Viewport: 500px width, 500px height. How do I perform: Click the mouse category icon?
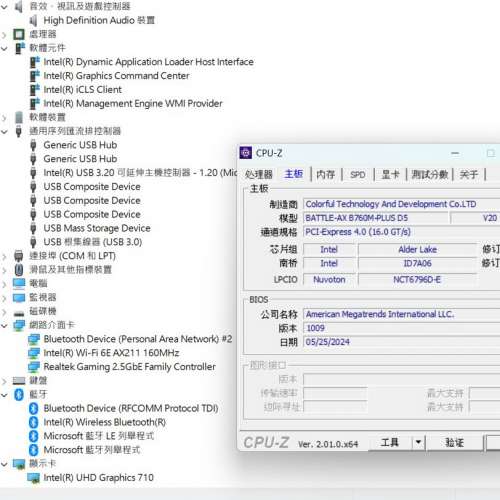[x=19, y=270]
